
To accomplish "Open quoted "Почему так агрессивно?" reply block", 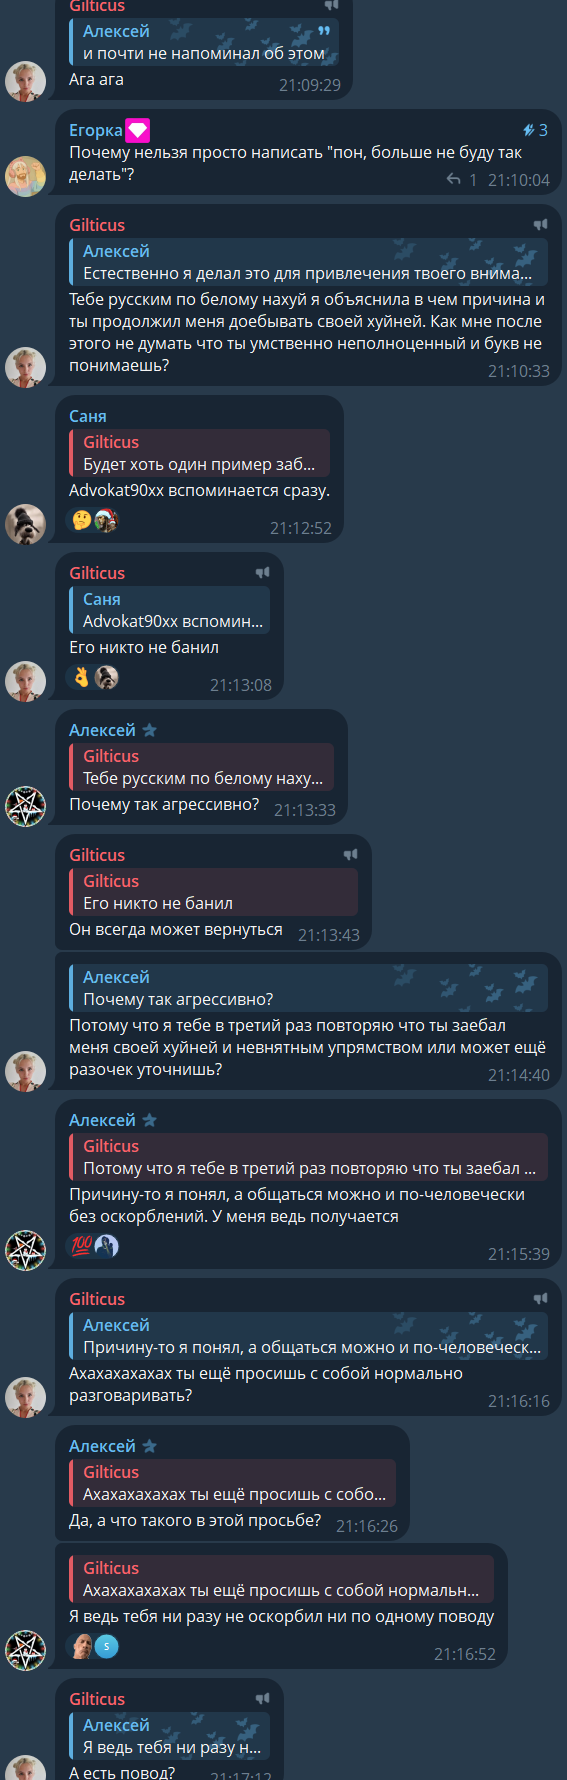I will pyautogui.click(x=308, y=988).
